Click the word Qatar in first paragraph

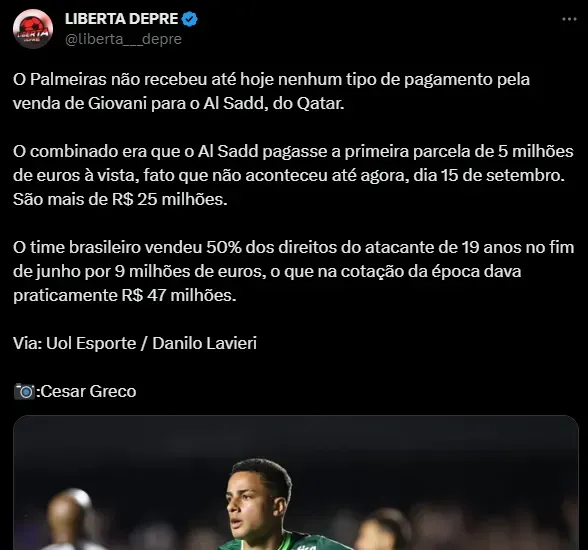click(320, 103)
